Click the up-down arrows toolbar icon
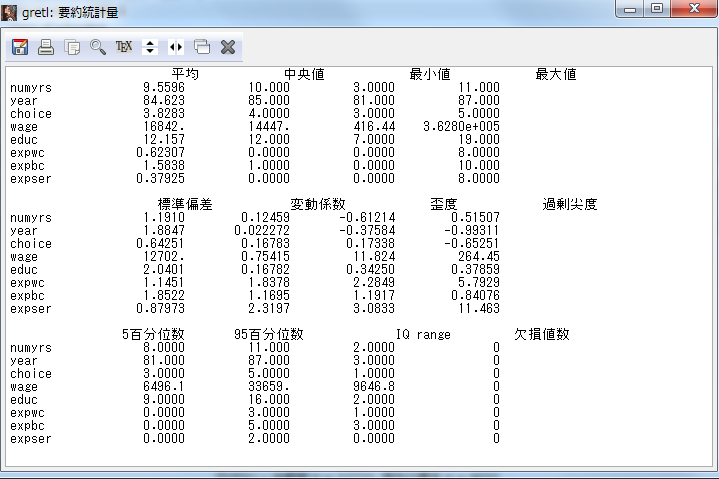The image size is (719, 479). 150,47
